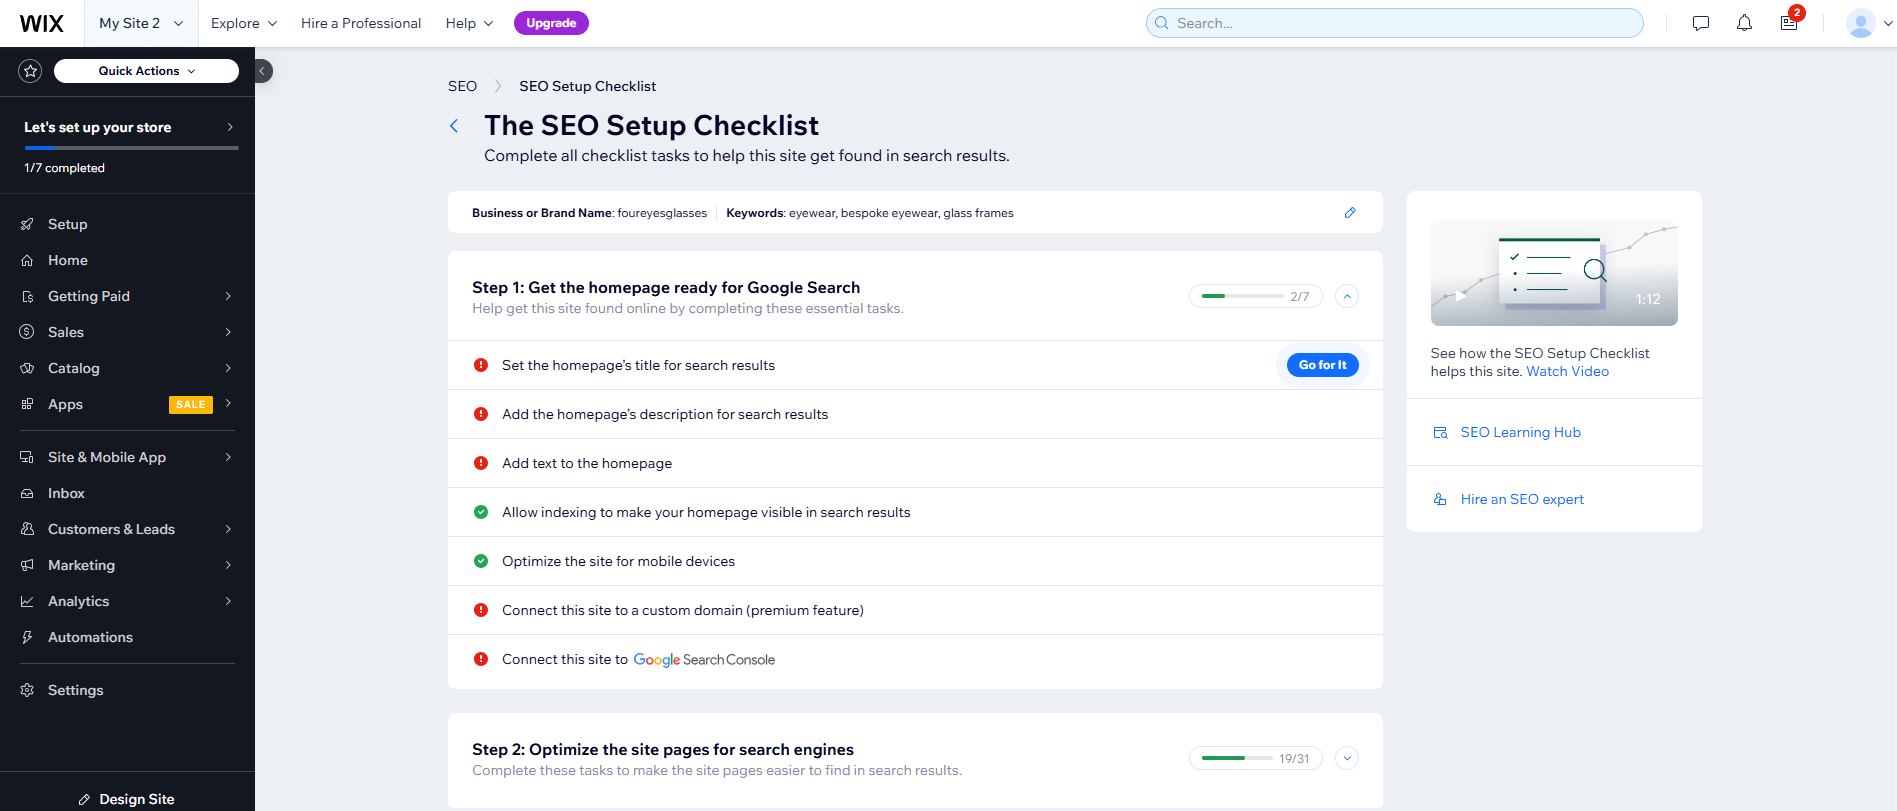
Task: Click the Inbox icon in sidebar
Action: tap(27, 493)
